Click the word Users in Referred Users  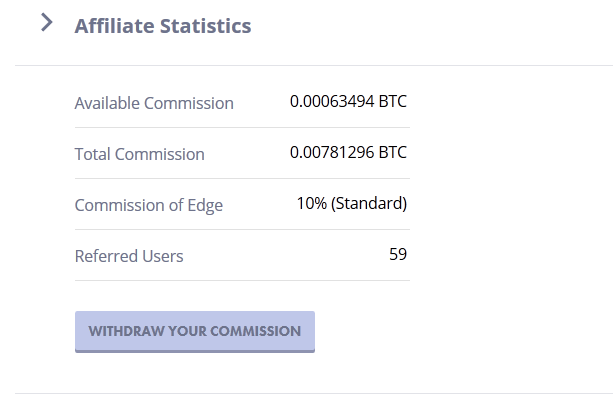pyautogui.click(x=162, y=256)
